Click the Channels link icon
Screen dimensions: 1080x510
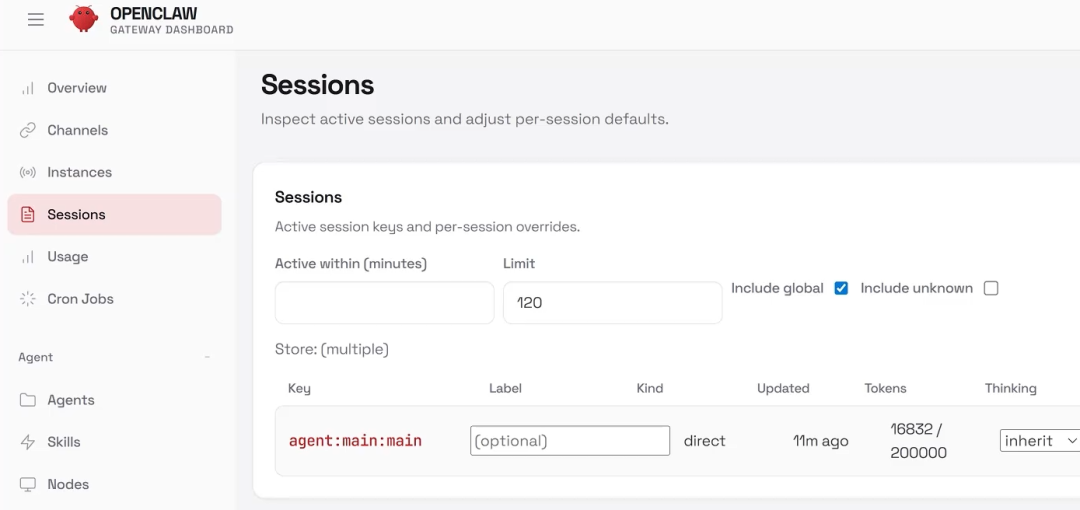pos(28,130)
